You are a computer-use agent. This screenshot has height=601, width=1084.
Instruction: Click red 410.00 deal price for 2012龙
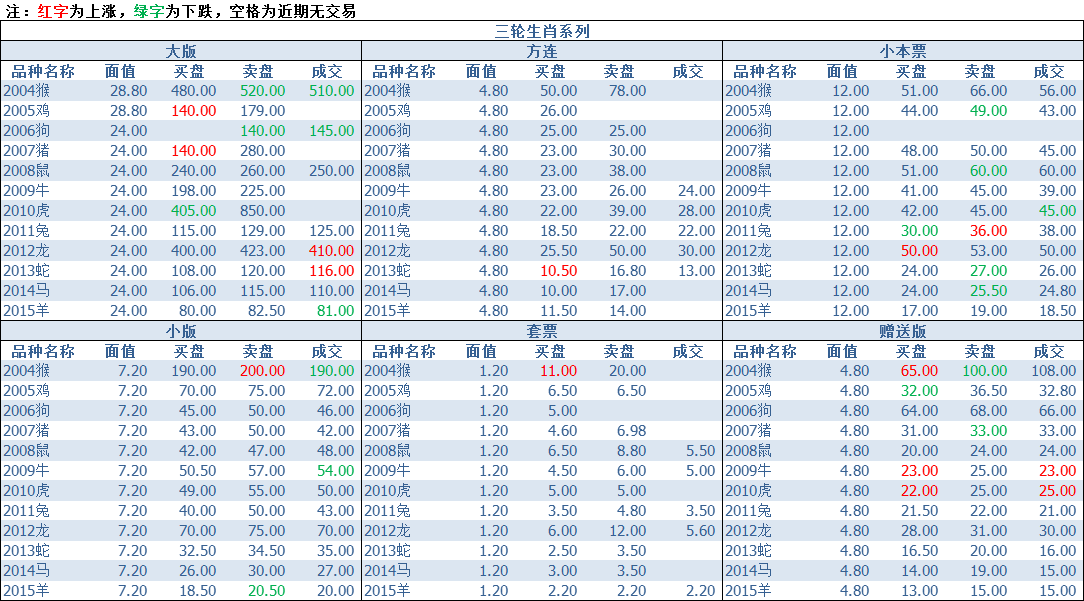point(332,251)
